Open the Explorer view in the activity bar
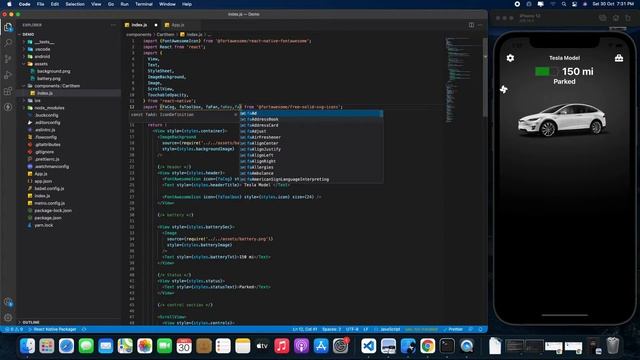The height and width of the screenshot is (360, 640). (8, 27)
